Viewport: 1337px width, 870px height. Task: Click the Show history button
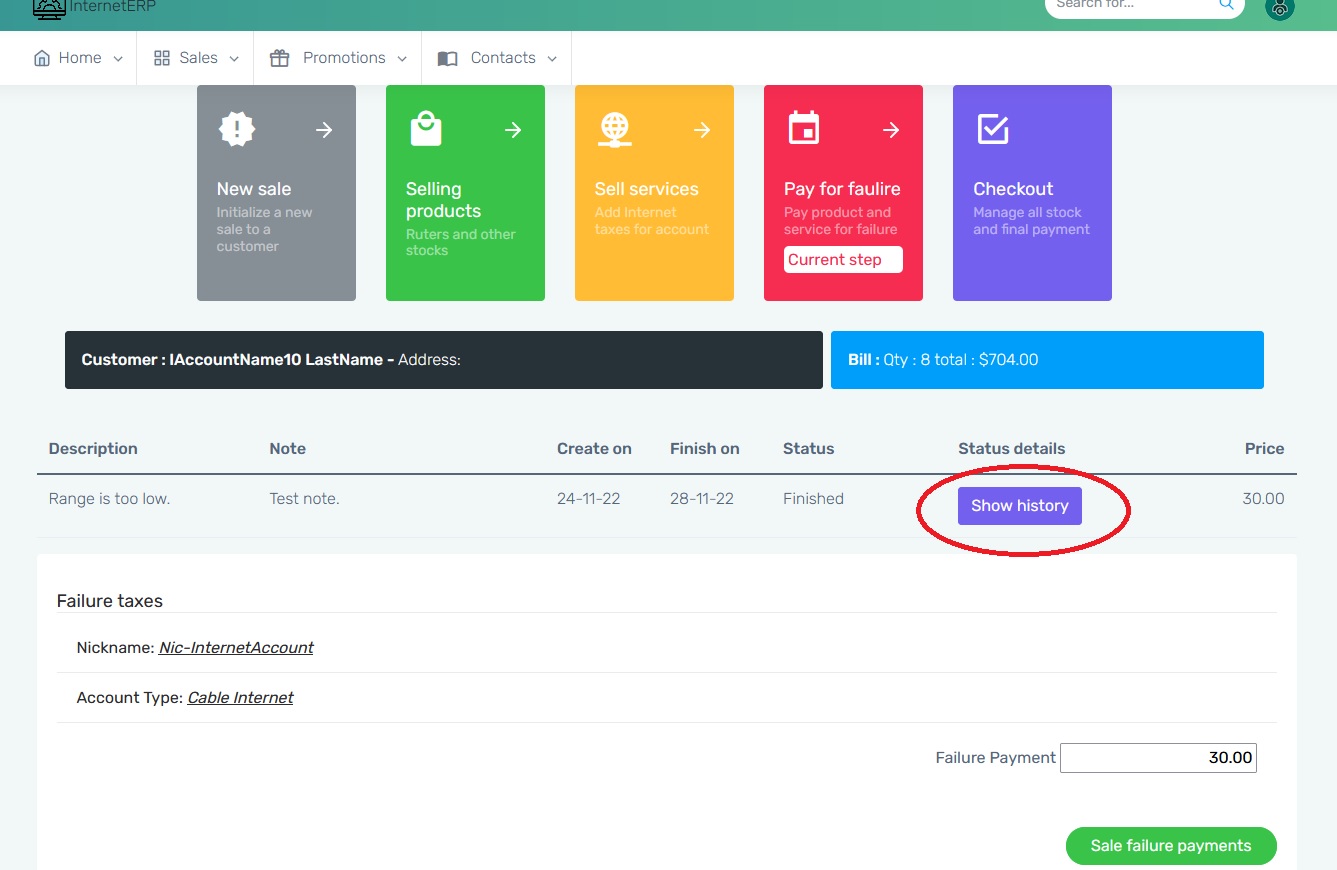tap(1020, 506)
